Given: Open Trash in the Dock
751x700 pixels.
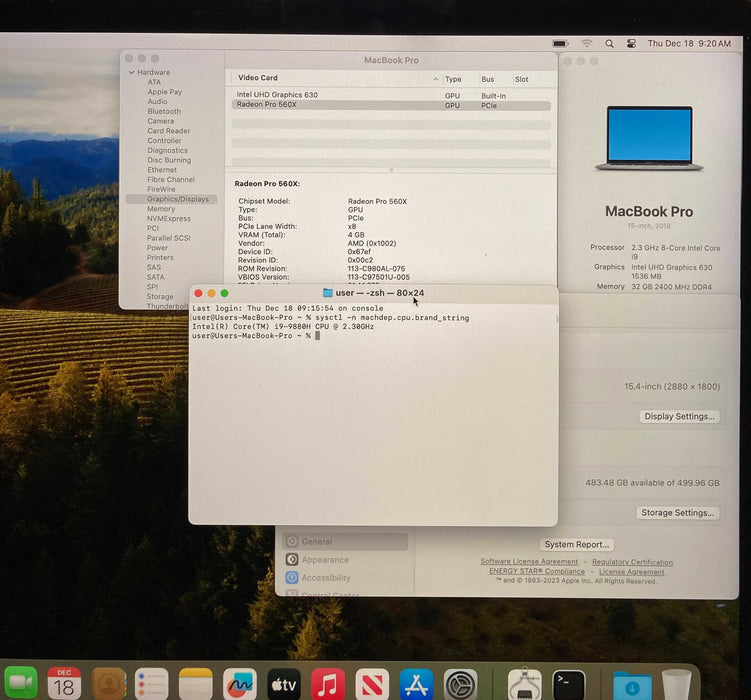Looking at the screenshot, I should (676, 685).
